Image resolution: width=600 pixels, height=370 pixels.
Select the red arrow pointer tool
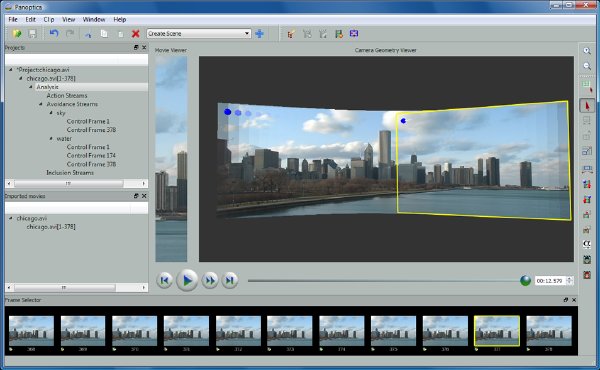point(587,106)
